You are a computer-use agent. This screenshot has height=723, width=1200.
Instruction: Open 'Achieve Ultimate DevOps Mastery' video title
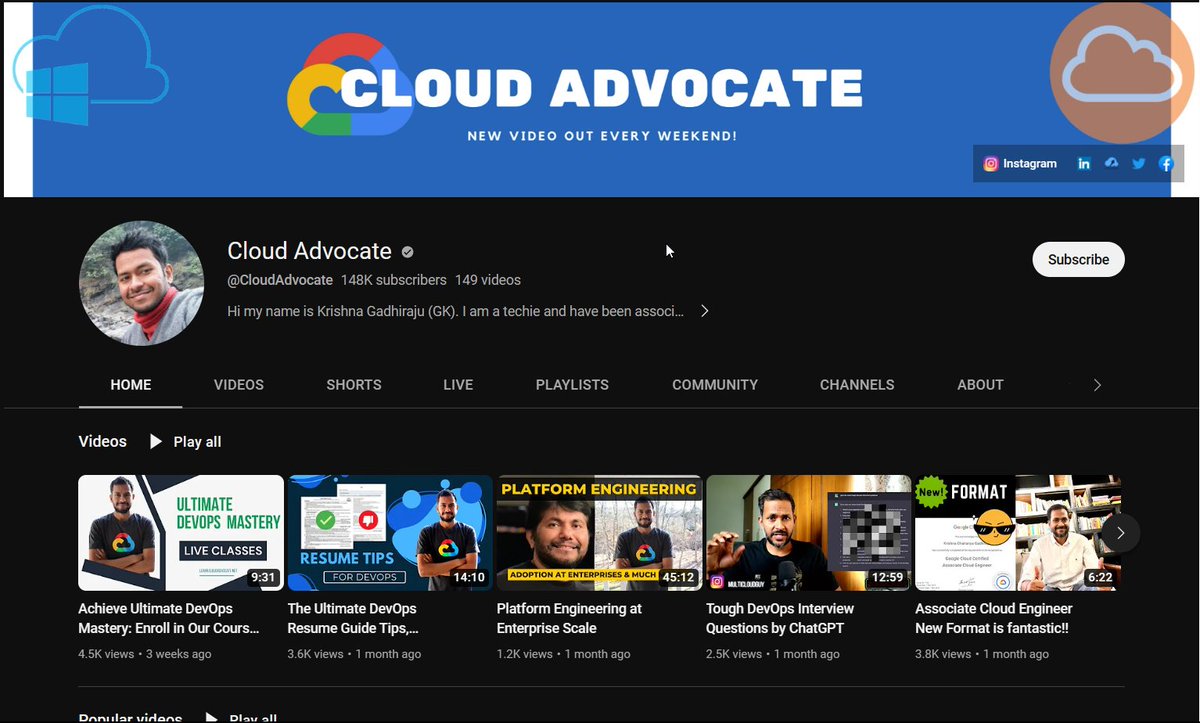click(169, 618)
